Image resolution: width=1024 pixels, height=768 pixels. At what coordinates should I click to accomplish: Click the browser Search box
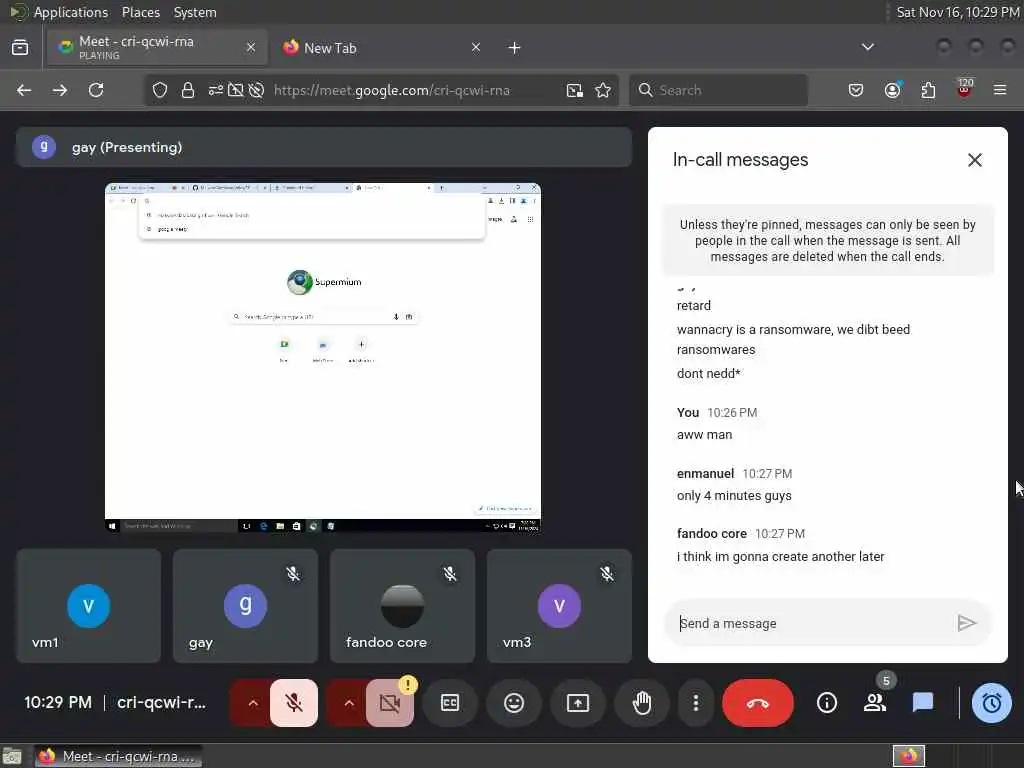[718, 90]
